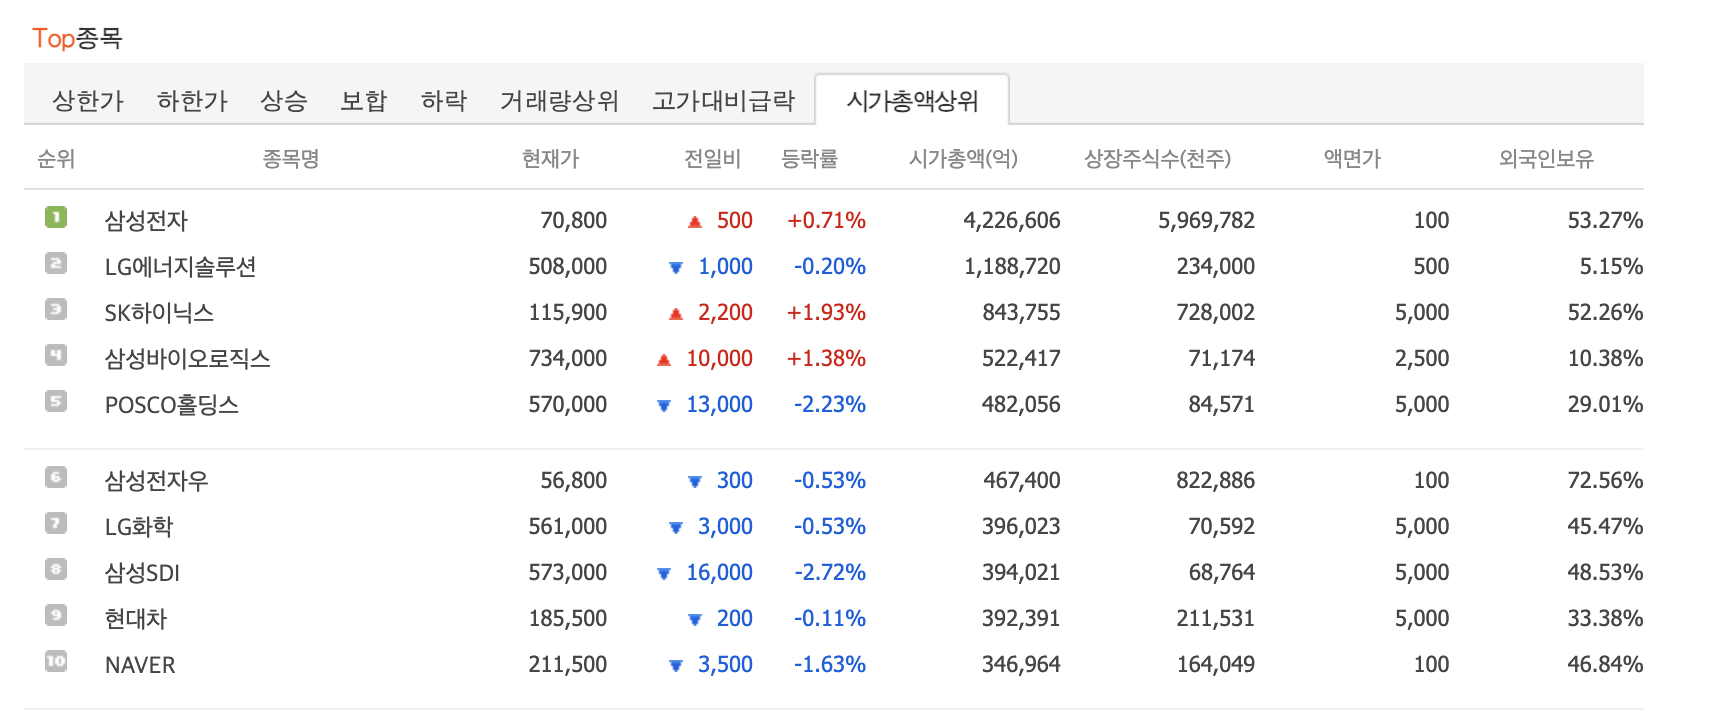Click NAVER price 211,500
Viewport: 1710px width, 722px height.
(567, 665)
